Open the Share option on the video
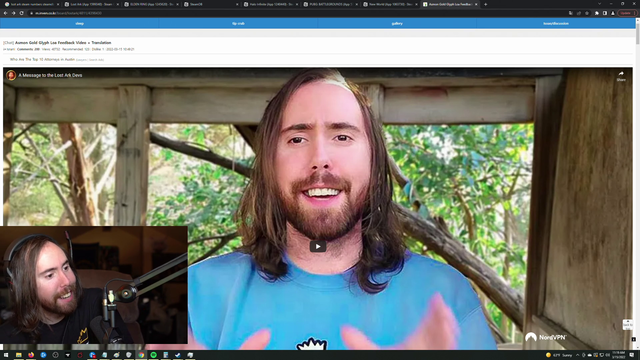This screenshot has height=360, width=640. point(621,76)
